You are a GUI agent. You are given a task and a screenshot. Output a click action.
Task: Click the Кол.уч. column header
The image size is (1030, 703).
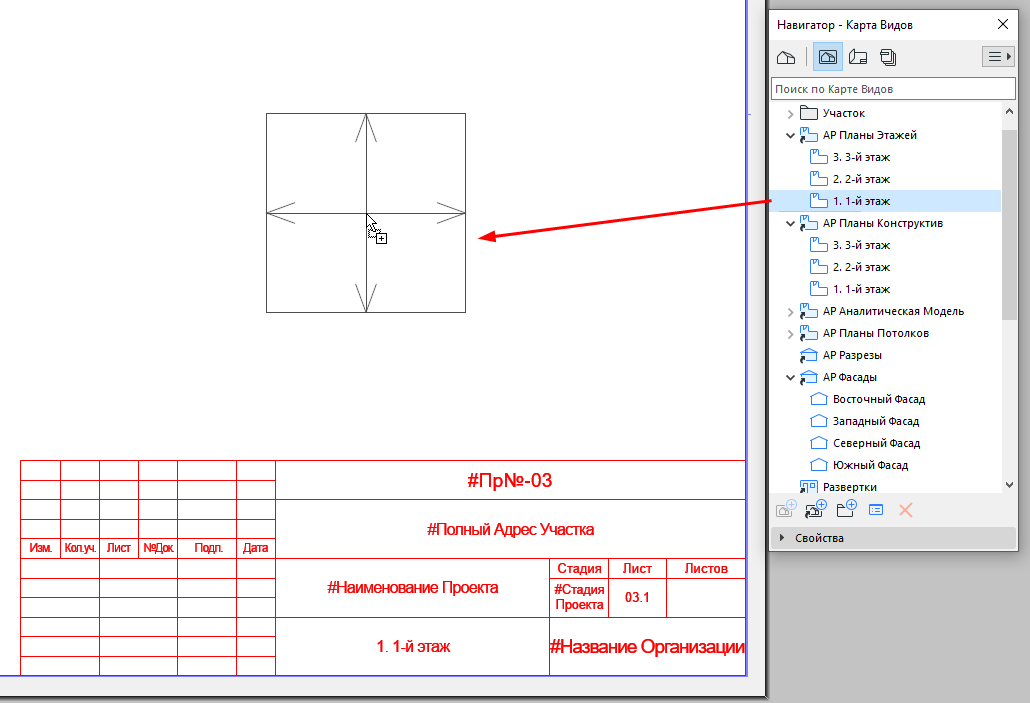80,548
